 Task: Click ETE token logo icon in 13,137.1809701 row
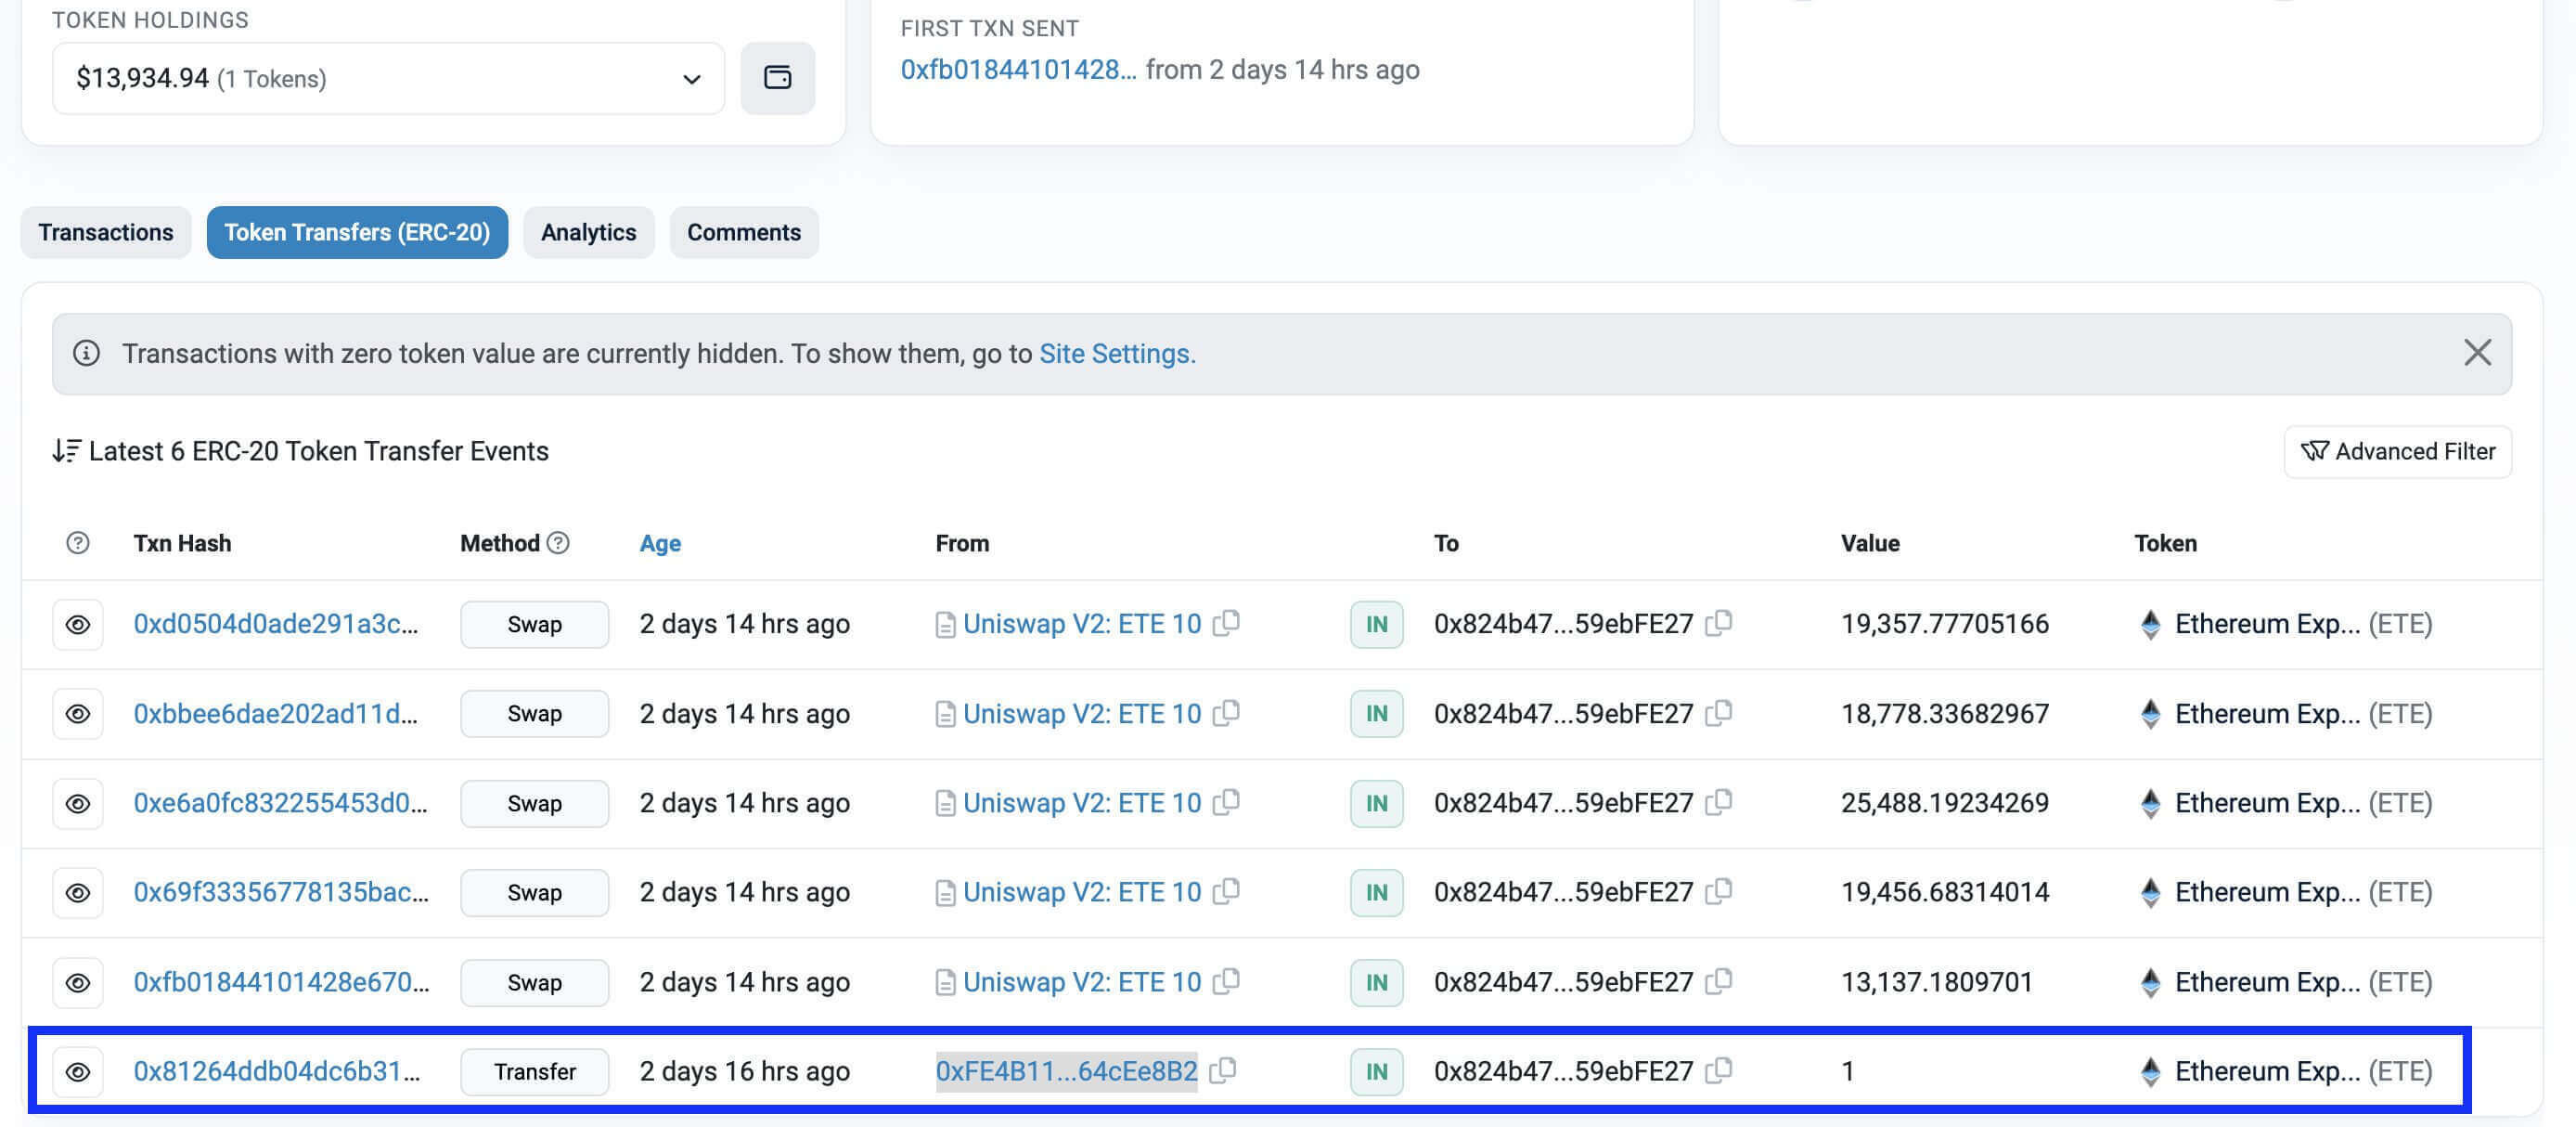point(2150,982)
